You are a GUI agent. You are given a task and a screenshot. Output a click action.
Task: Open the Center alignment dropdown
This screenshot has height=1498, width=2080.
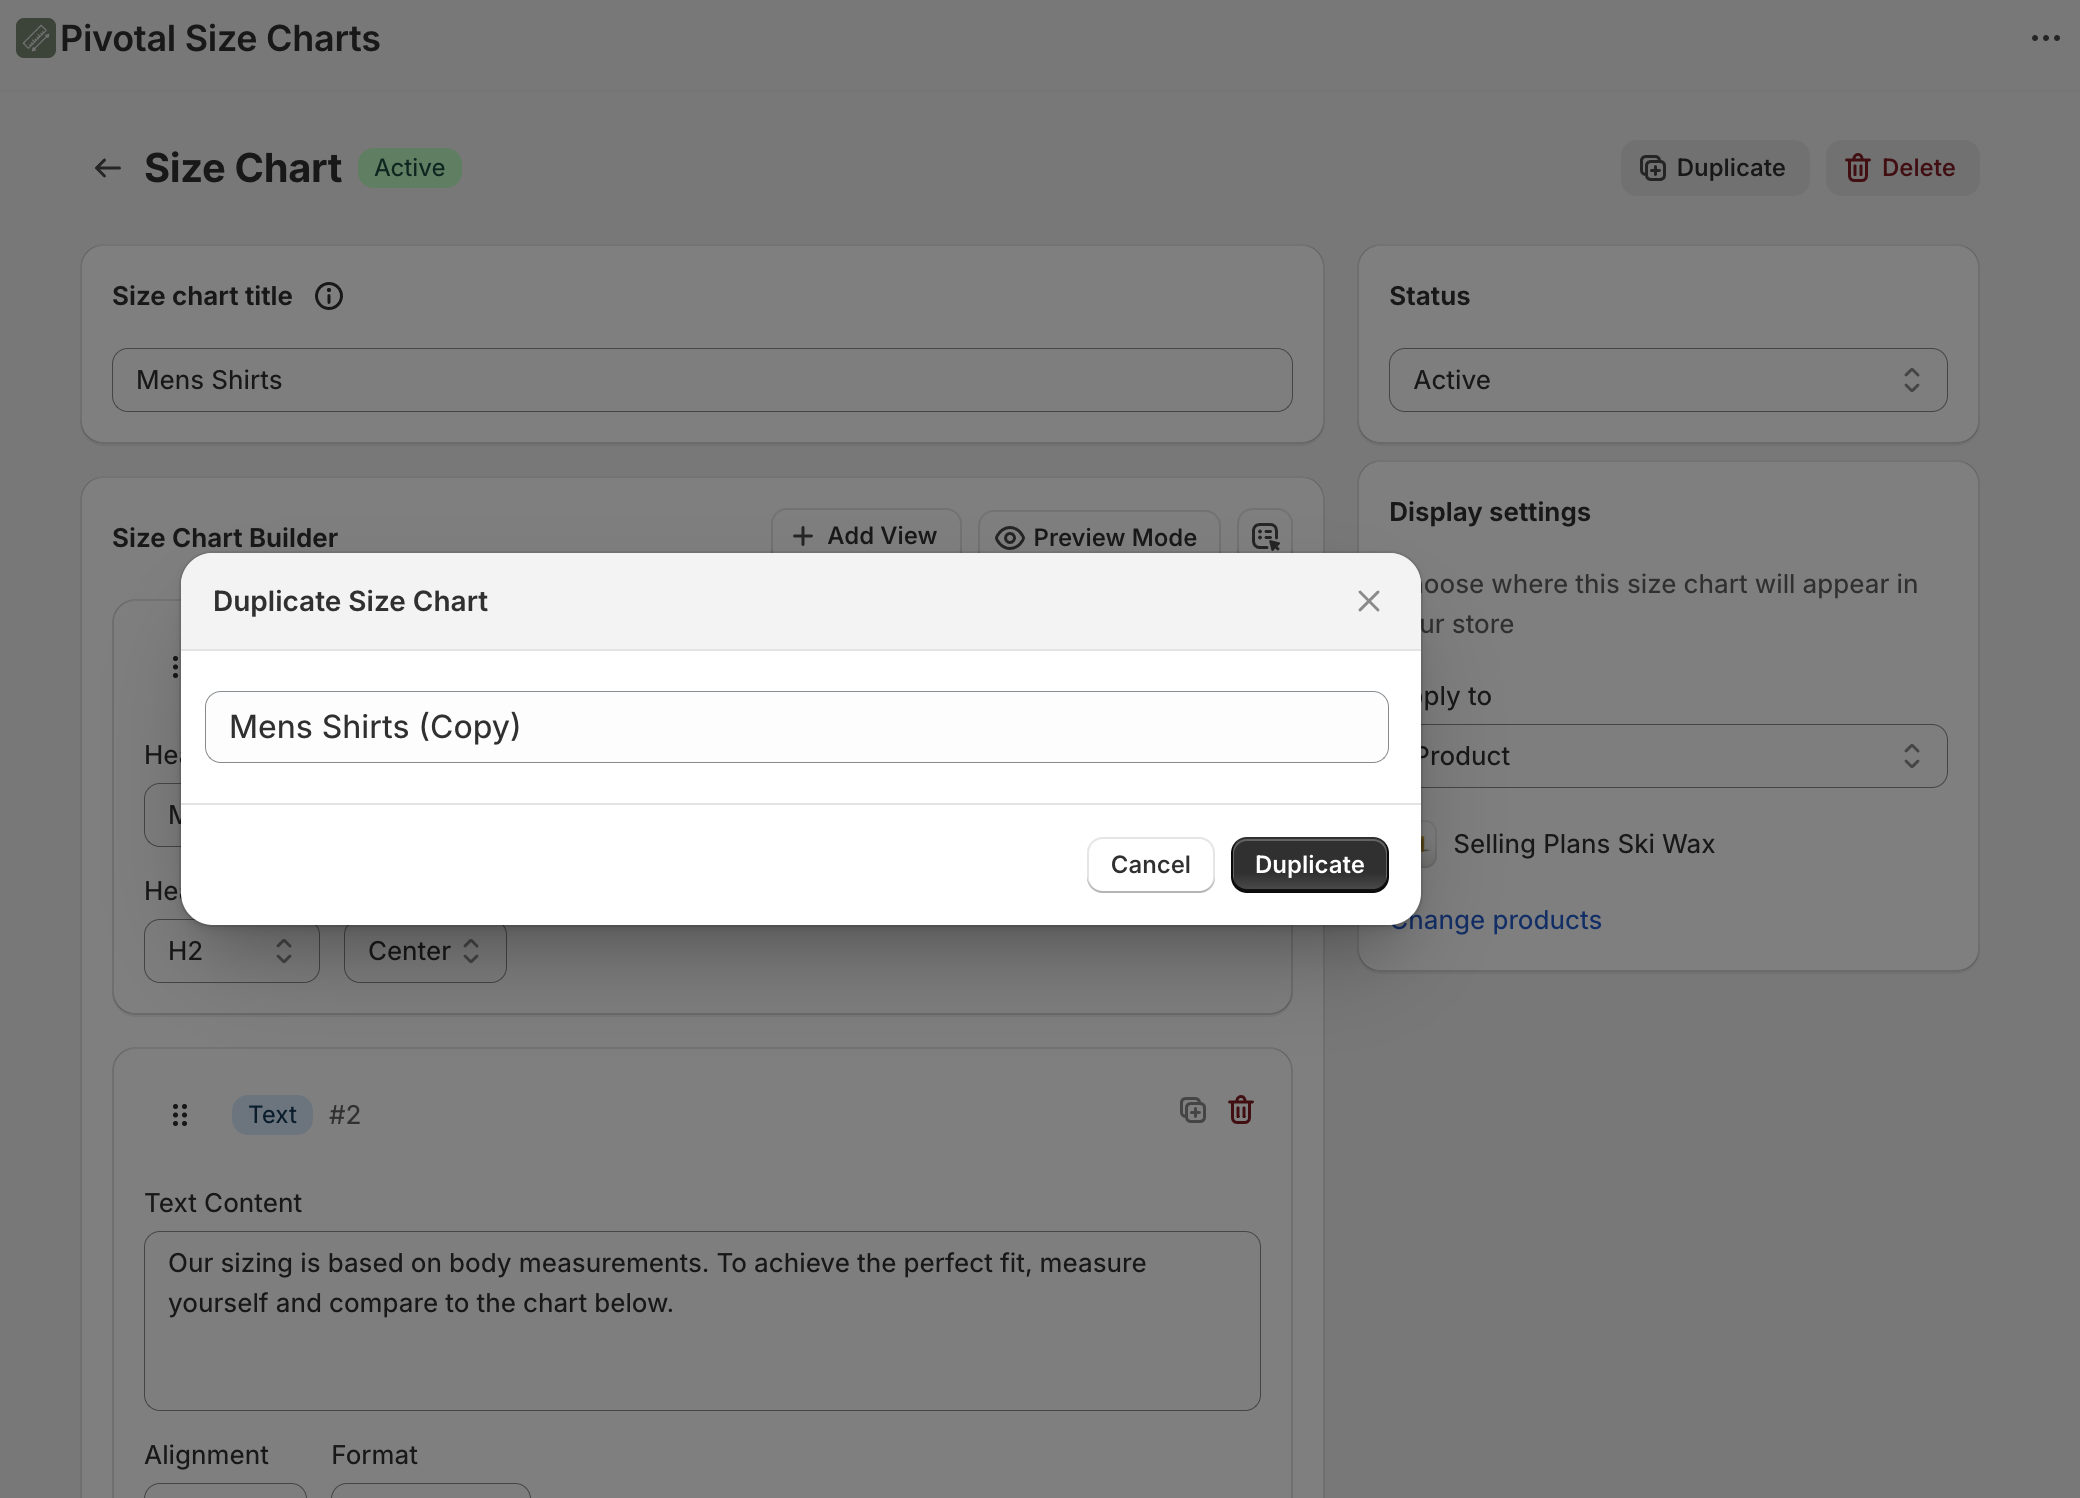pos(425,951)
